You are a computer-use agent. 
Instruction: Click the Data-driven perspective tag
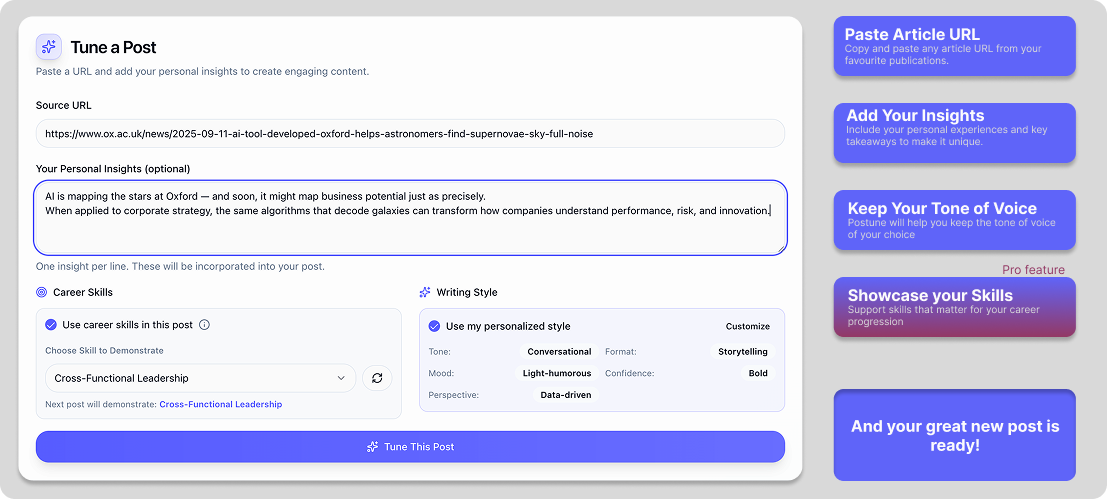[x=567, y=395]
